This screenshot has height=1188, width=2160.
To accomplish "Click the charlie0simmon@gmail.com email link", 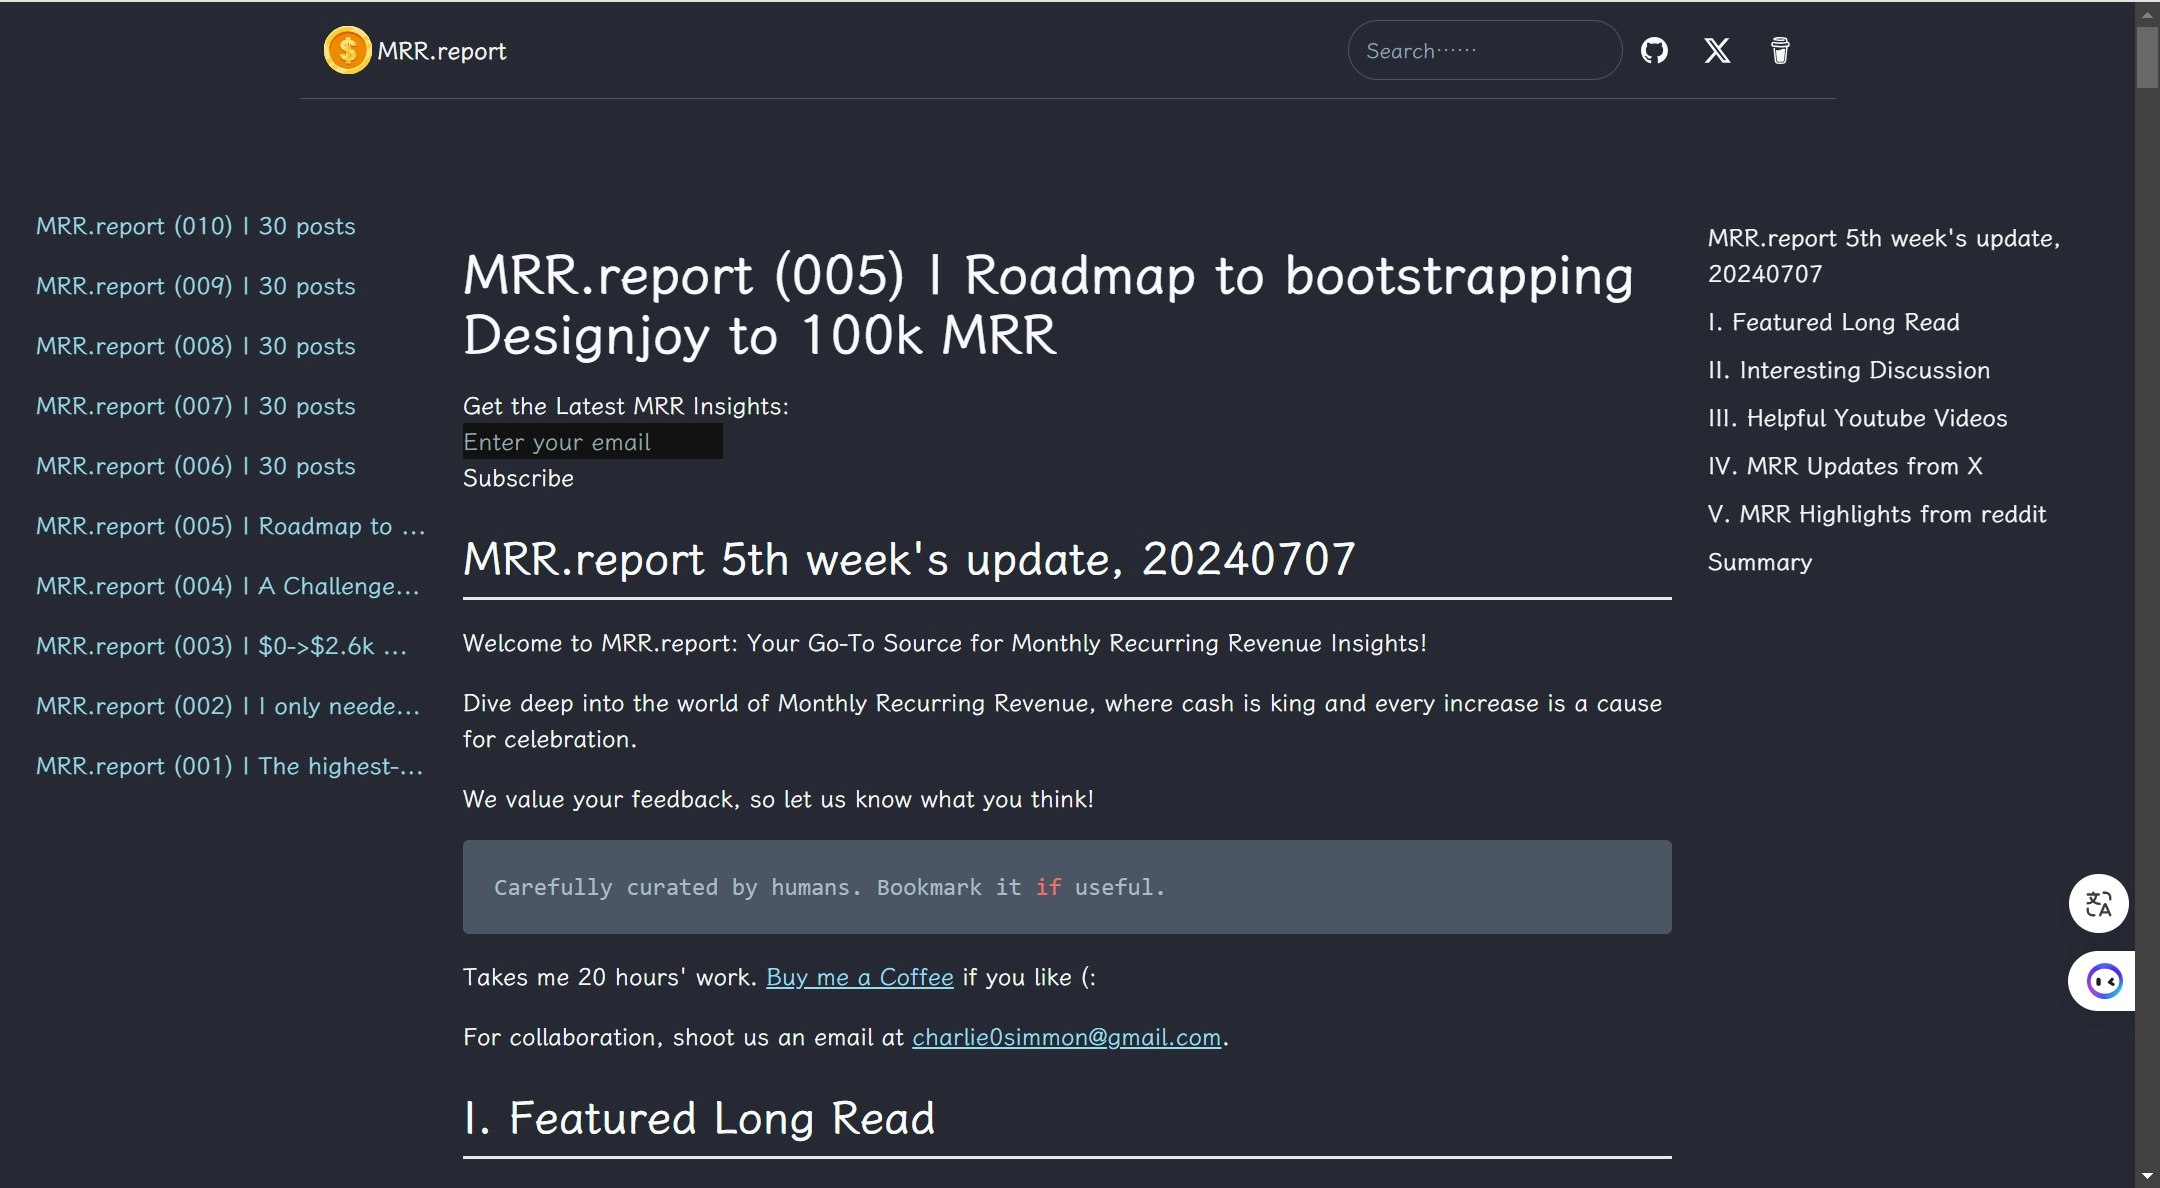I will (x=1066, y=1037).
